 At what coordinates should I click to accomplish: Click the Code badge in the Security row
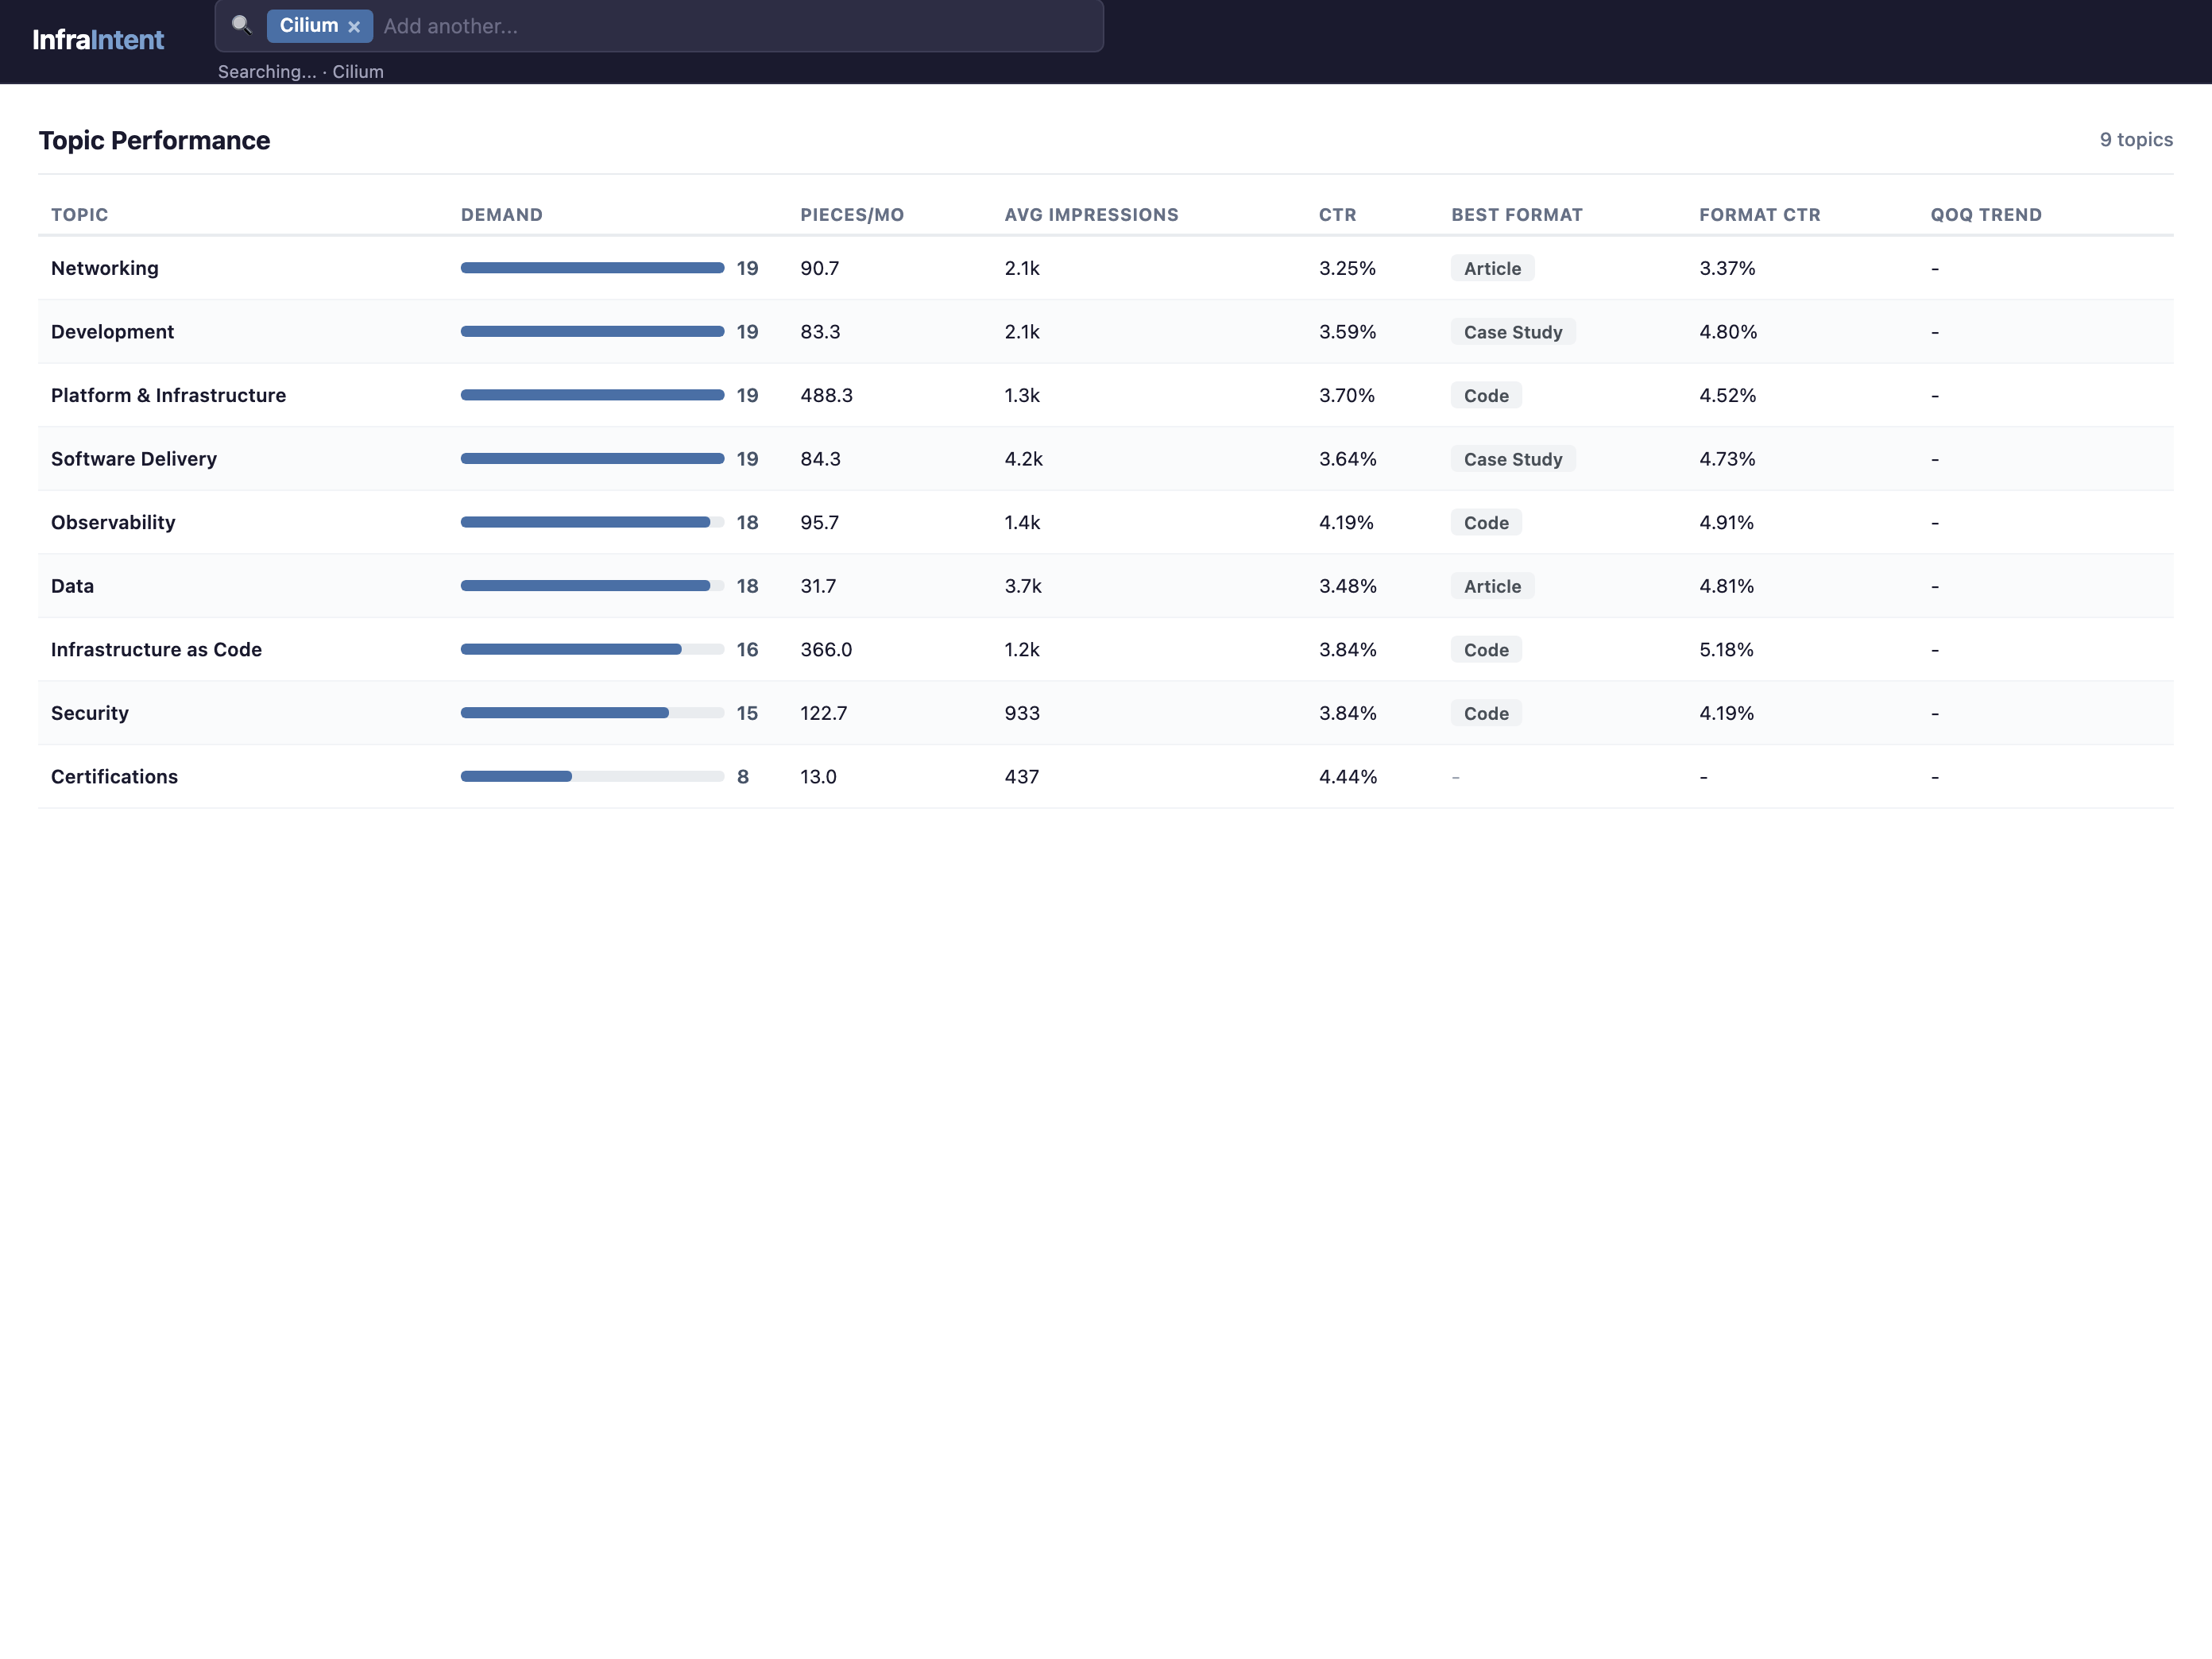point(1486,712)
